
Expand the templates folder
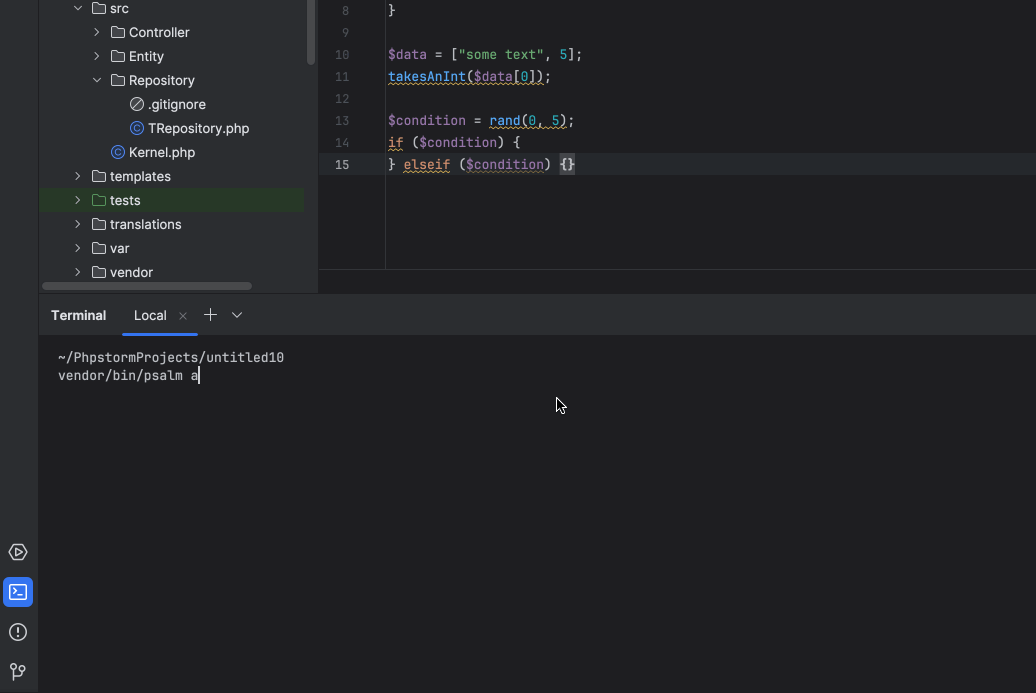(78, 176)
